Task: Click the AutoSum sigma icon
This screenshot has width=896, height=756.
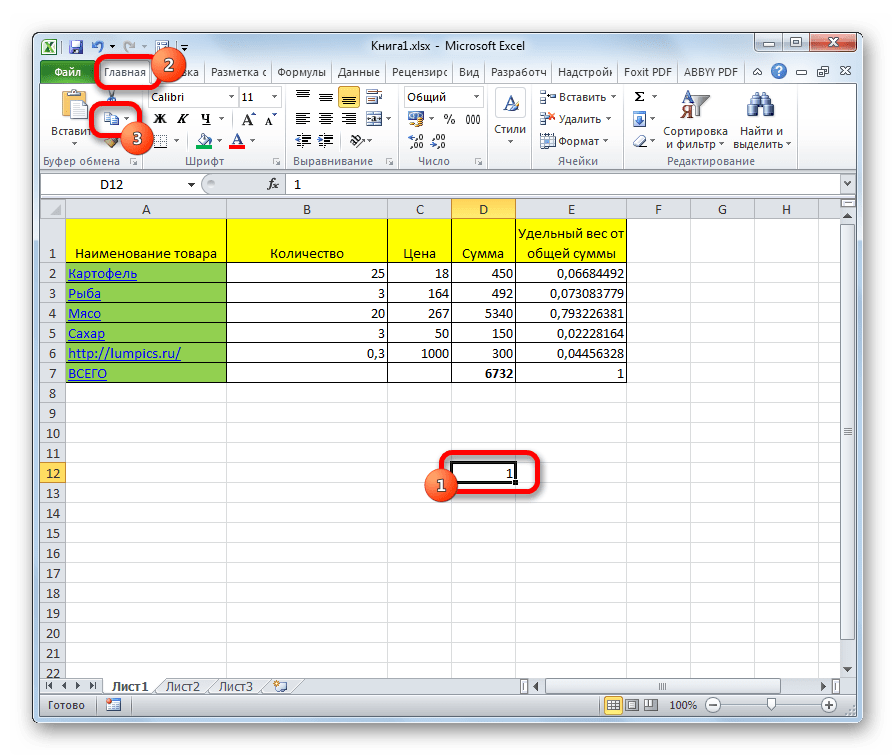Action: coord(640,97)
